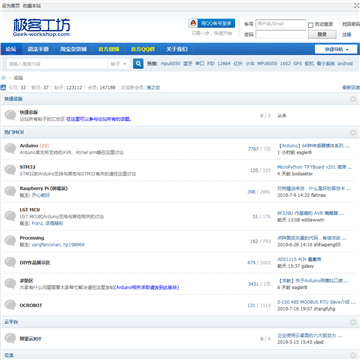Collapse the first category section with round toggle
The width and height of the screenshot is (360, 360).
pyautogui.click(x=353, y=99)
